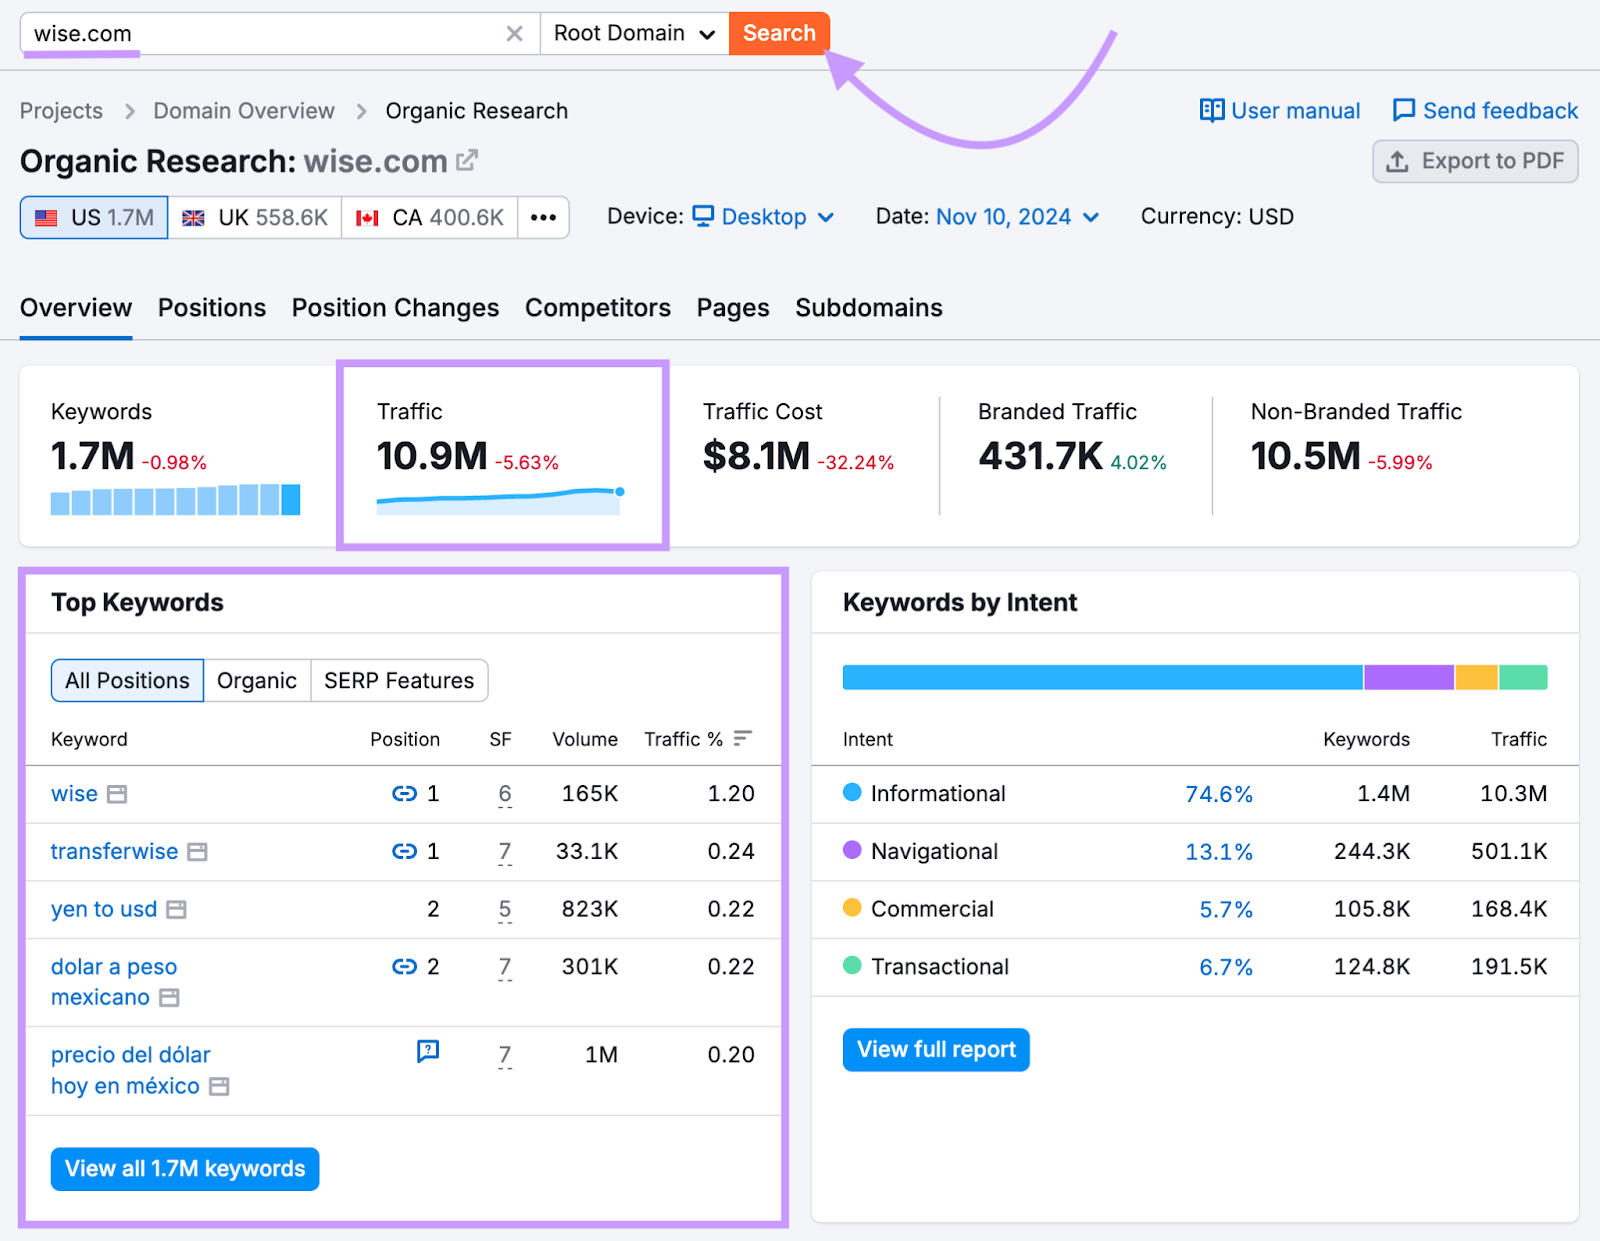The image size is (1600, 1241).
Task: Open the User manual
Action: (x=1279, y=110)
